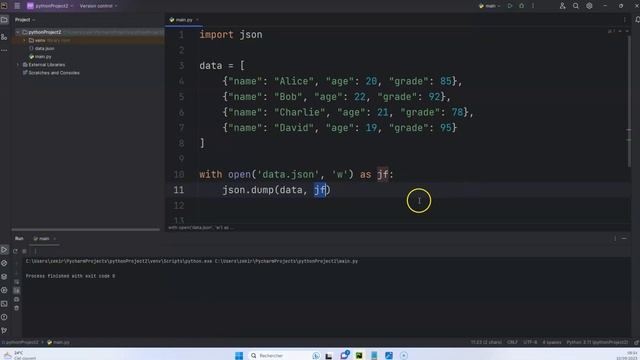The image size is (640, 360).
Task: Open the Project tool window folder icon
Action: [x=4, y=20]
